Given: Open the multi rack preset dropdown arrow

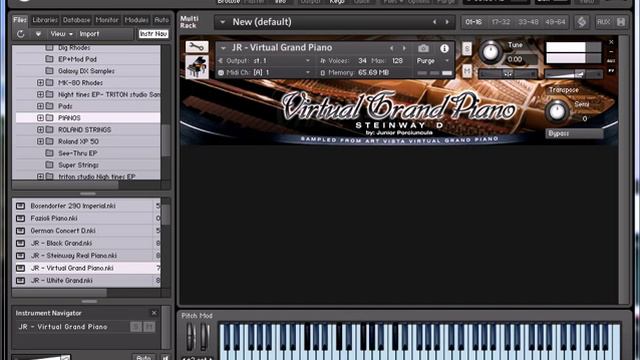Looking at the screenshot, I should pyautogui.click(x=222, y=22).
